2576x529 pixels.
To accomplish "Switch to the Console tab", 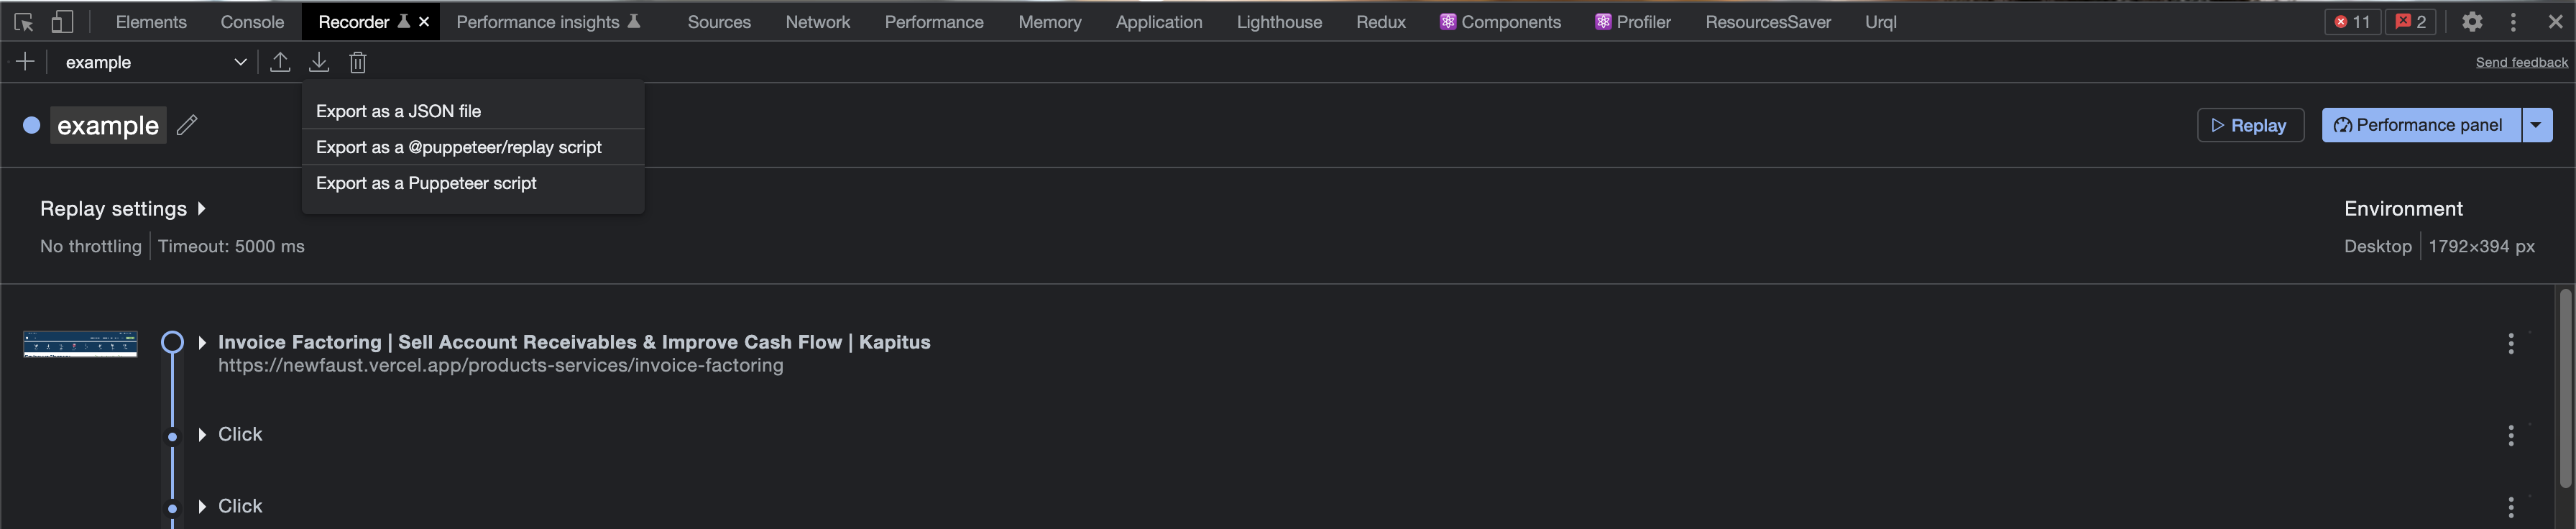I will tap(252, 21).
